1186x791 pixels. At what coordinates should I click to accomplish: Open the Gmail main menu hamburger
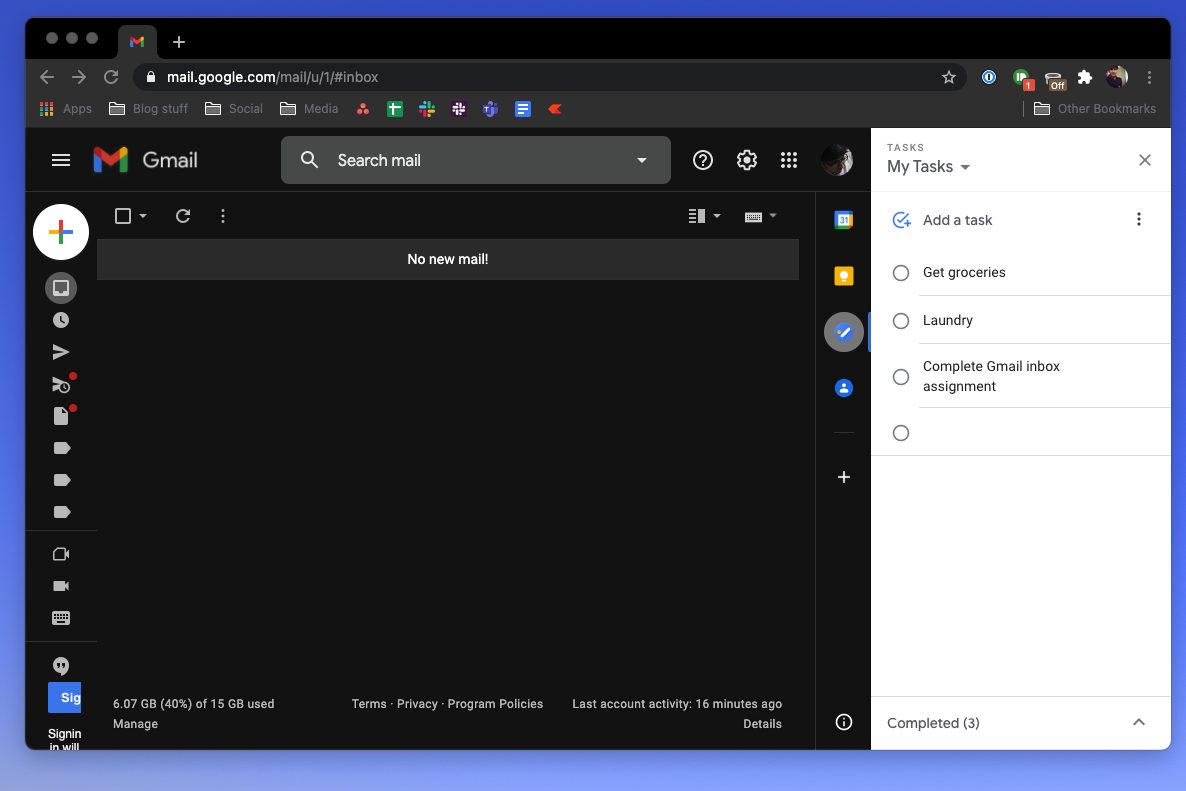pyautogui.click(x=61, y=160)
